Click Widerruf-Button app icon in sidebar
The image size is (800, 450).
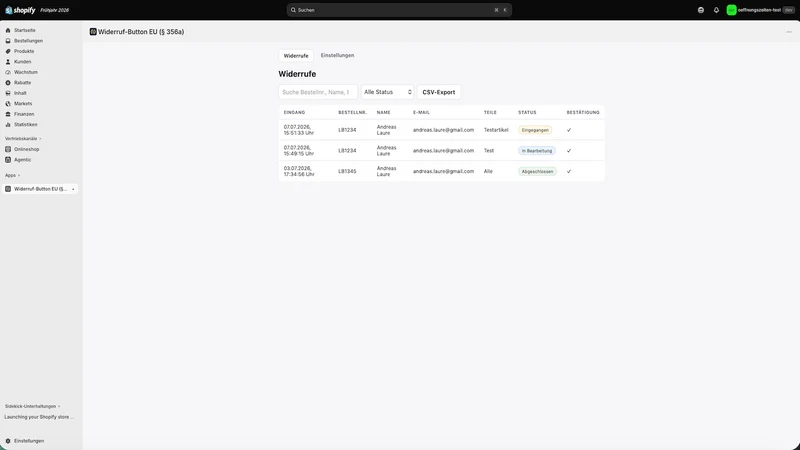8,189
